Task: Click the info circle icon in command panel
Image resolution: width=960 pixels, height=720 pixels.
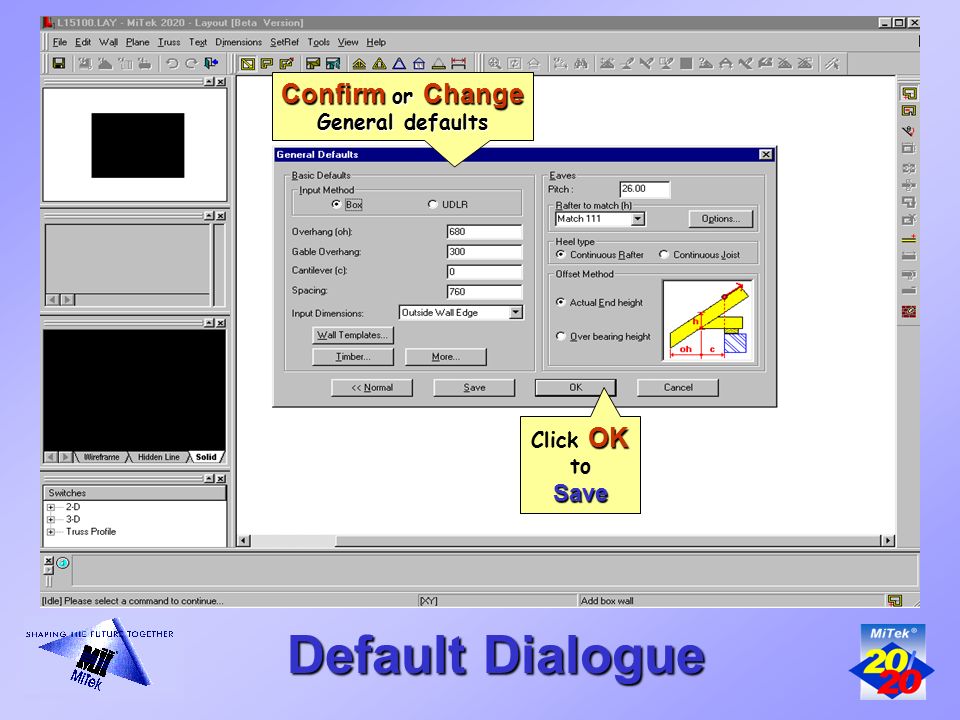Action: click(x=63, y=563)
